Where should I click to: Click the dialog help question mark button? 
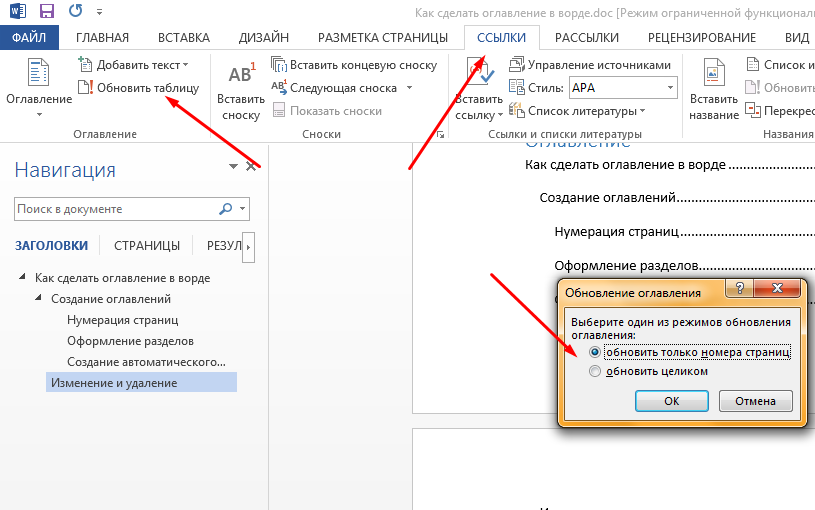click(740, 289)
